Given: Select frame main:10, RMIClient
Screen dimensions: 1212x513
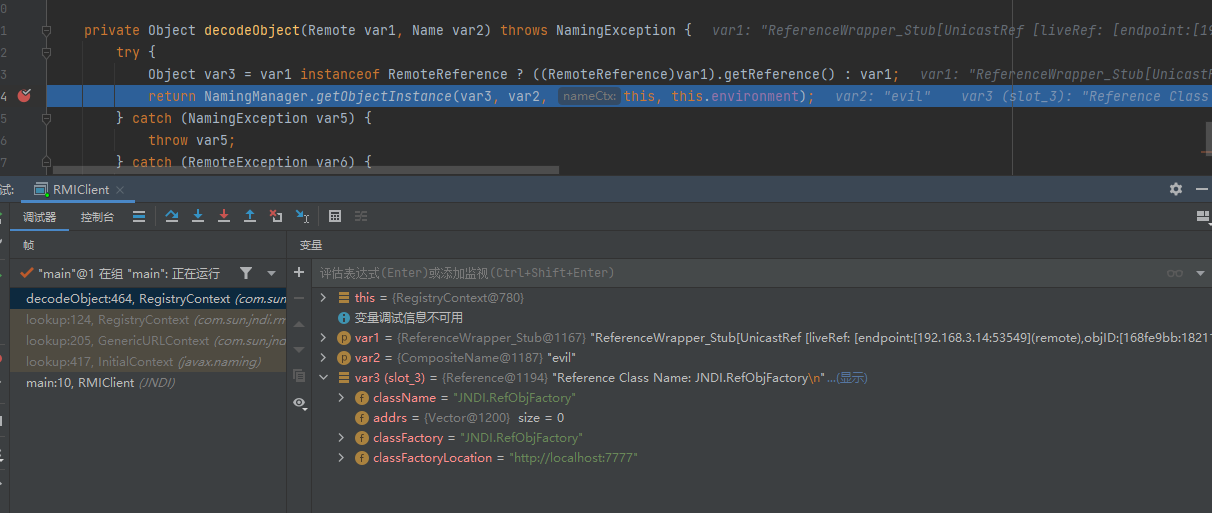Looking at the screenshot, I should point(148,383).
